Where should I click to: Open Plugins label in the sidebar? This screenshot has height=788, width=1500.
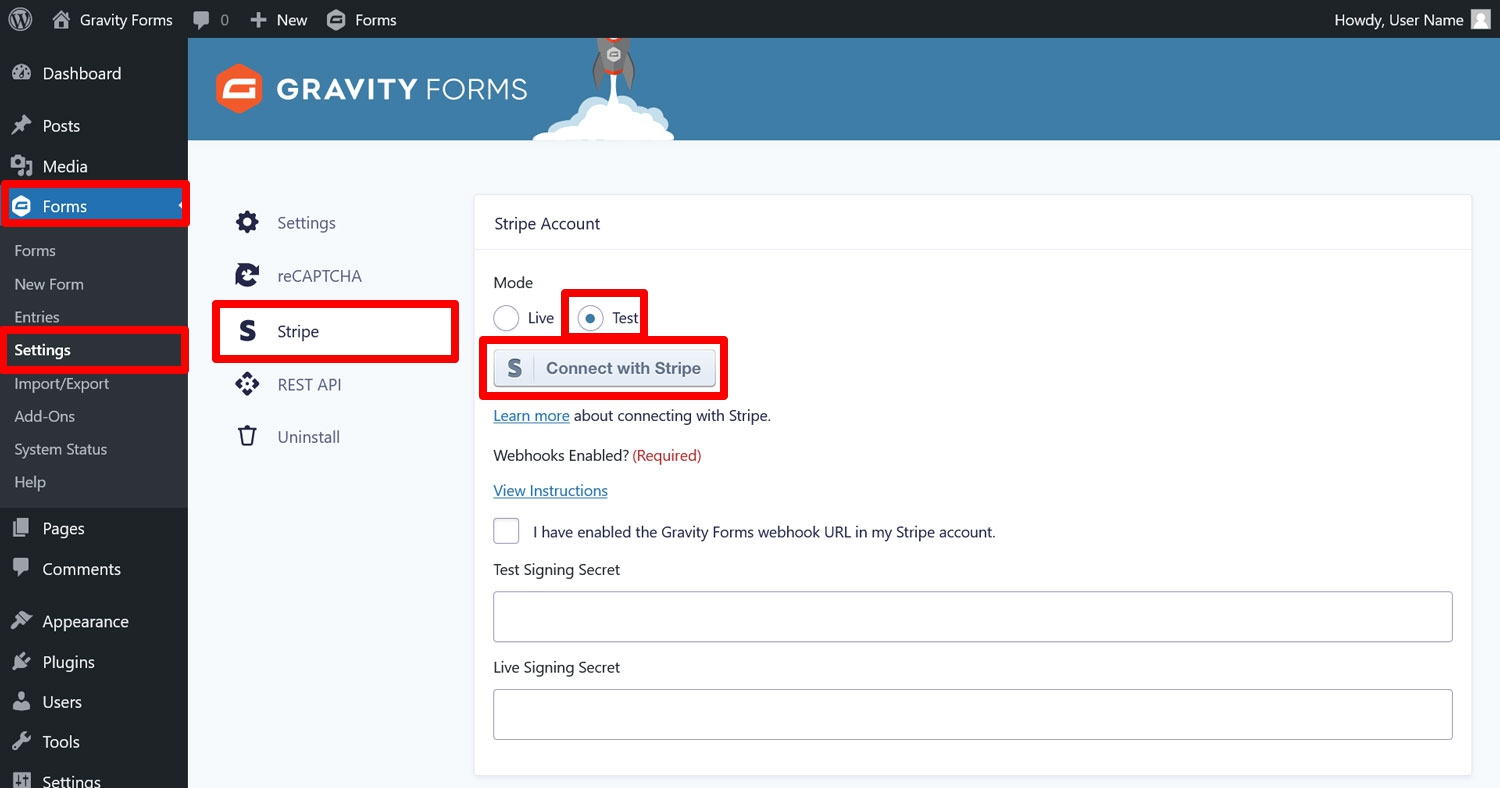68,662
